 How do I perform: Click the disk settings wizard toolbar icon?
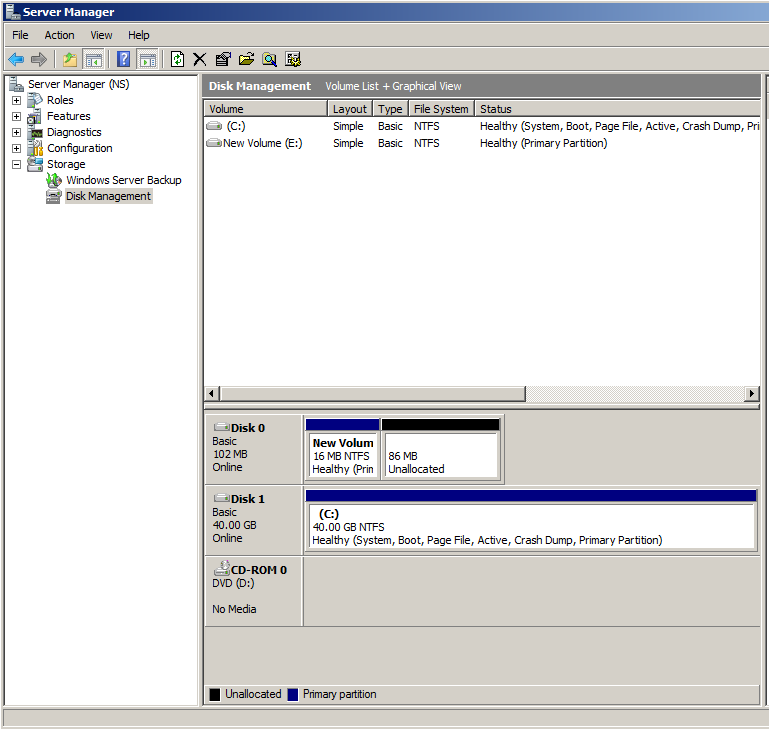tap(293, 59)
